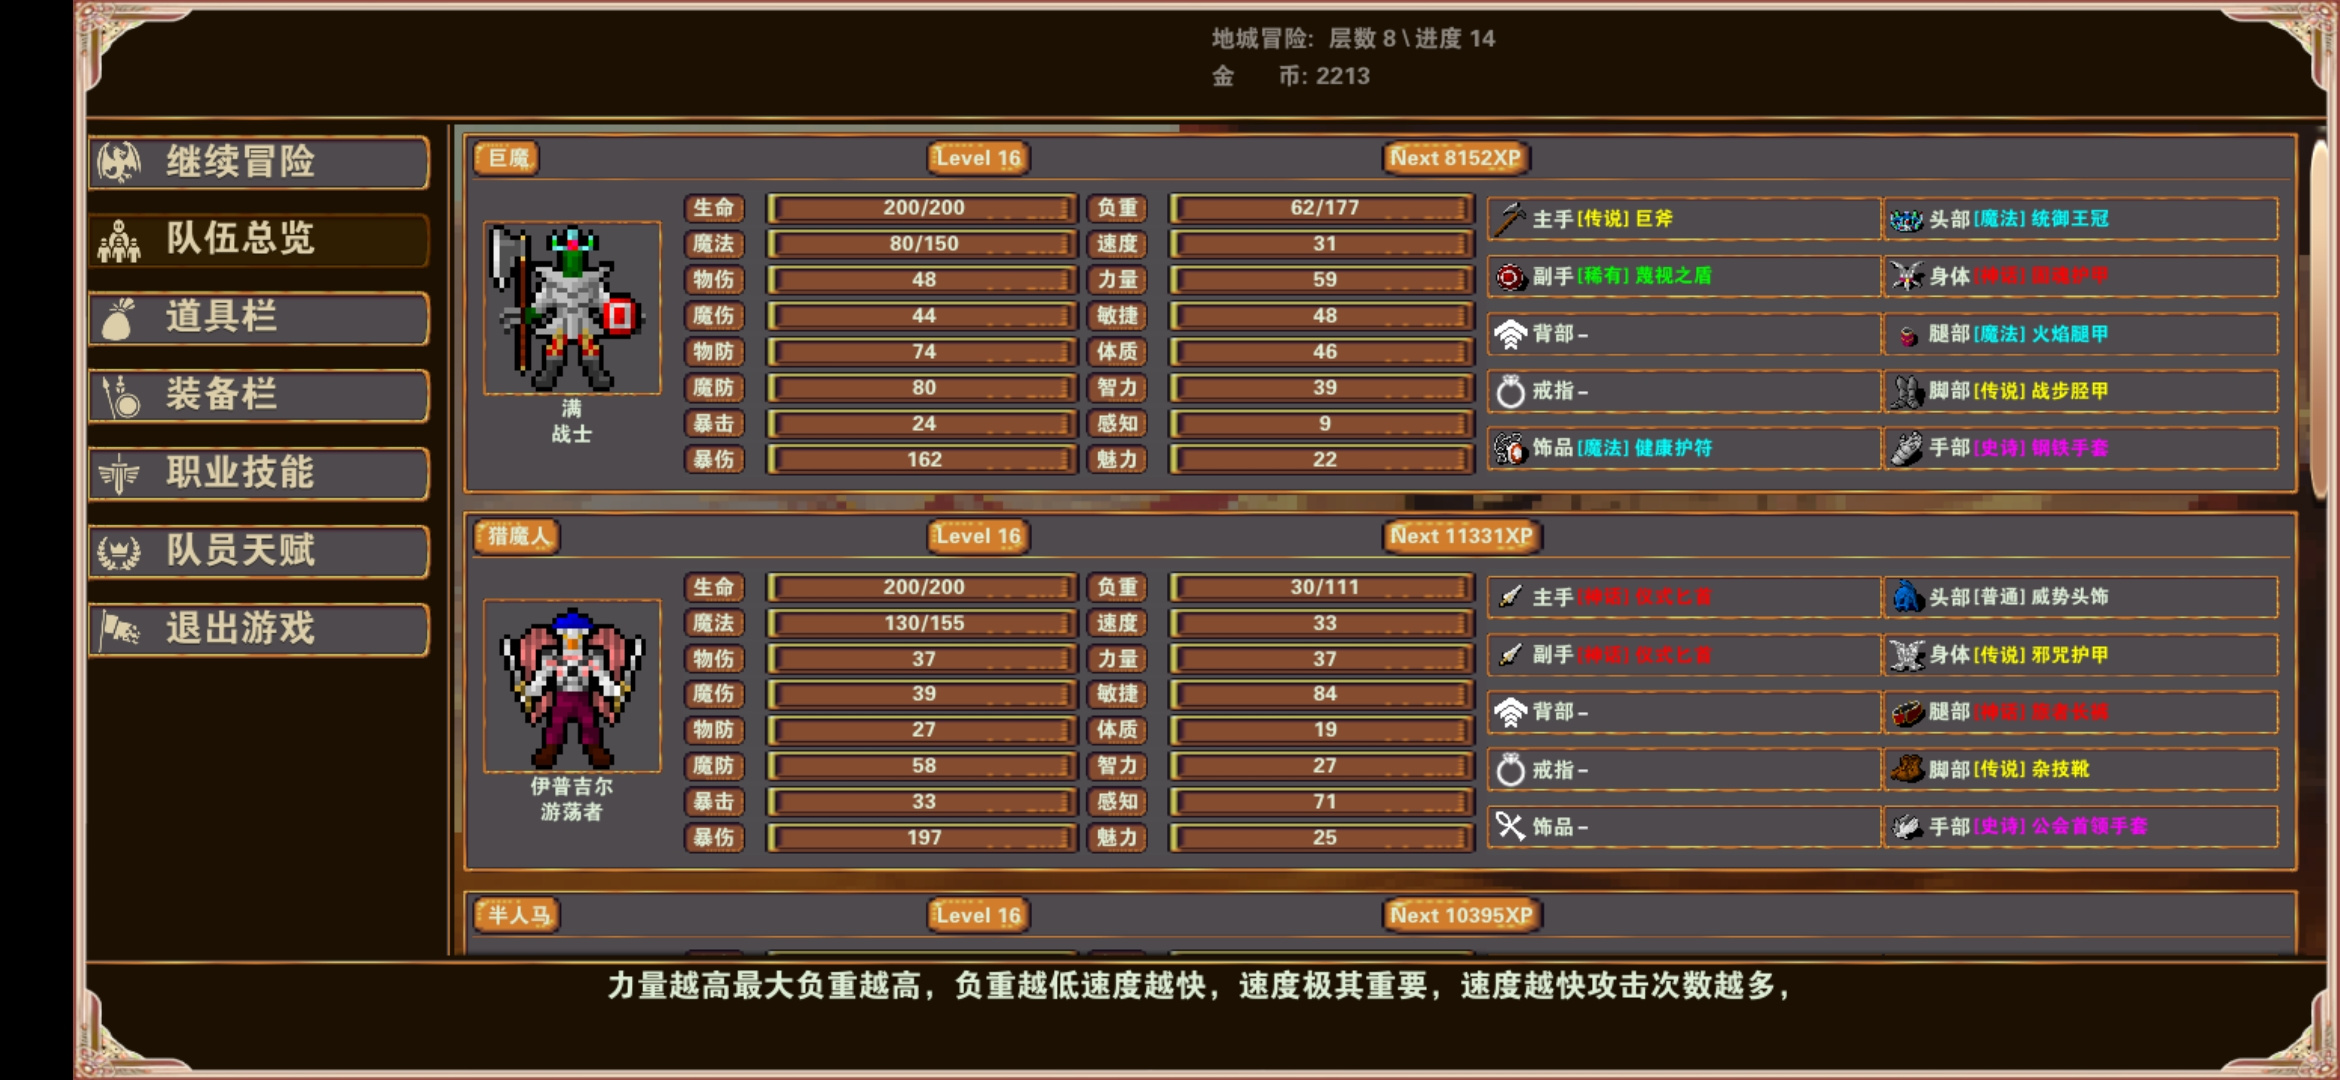2340x1080 pixels.
Task: Click the Next 8152XP badge
Action: point(1455,158)
